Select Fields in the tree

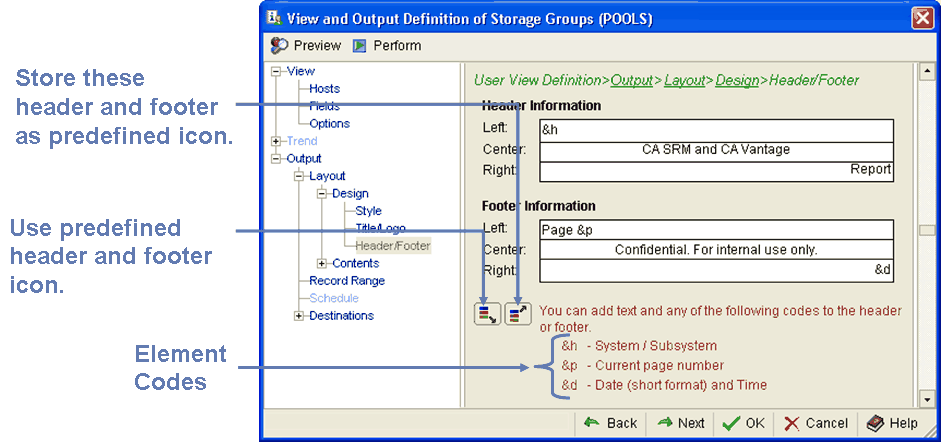(325, 106)
